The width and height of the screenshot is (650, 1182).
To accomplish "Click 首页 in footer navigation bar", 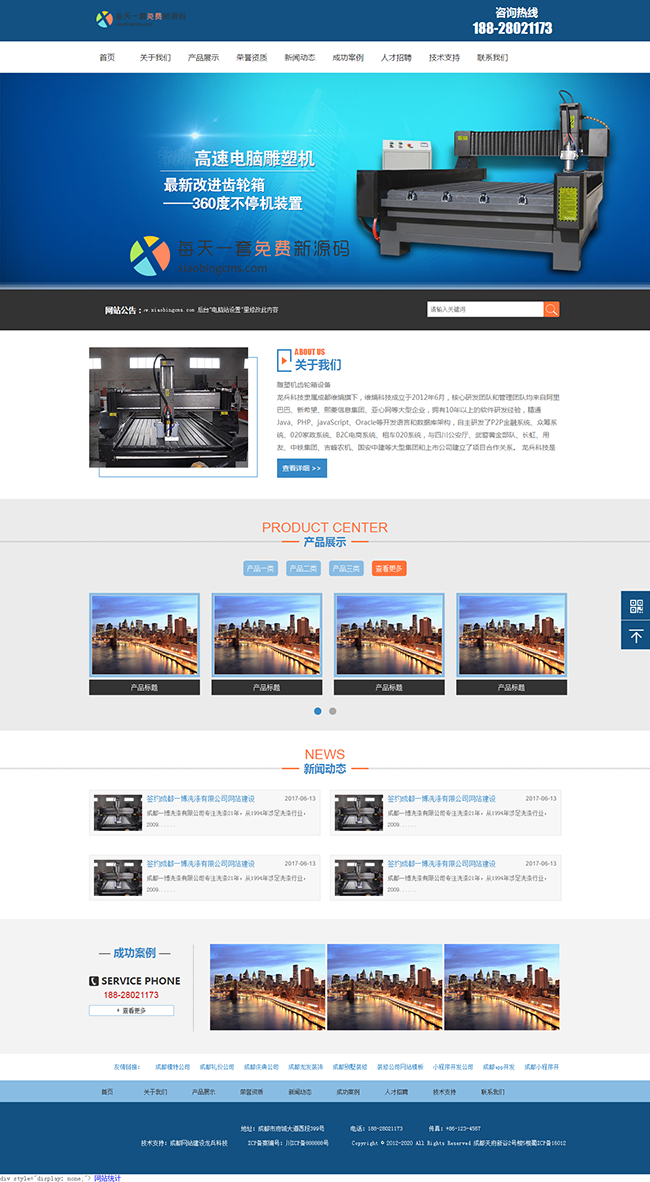I will point(107,1092).
